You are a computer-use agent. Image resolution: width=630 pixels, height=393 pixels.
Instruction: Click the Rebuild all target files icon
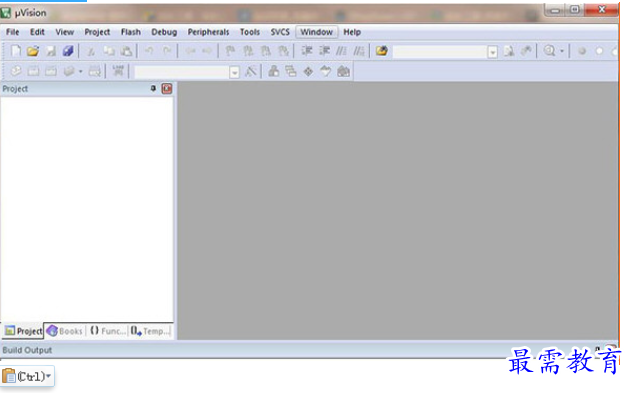click(51, 71)
